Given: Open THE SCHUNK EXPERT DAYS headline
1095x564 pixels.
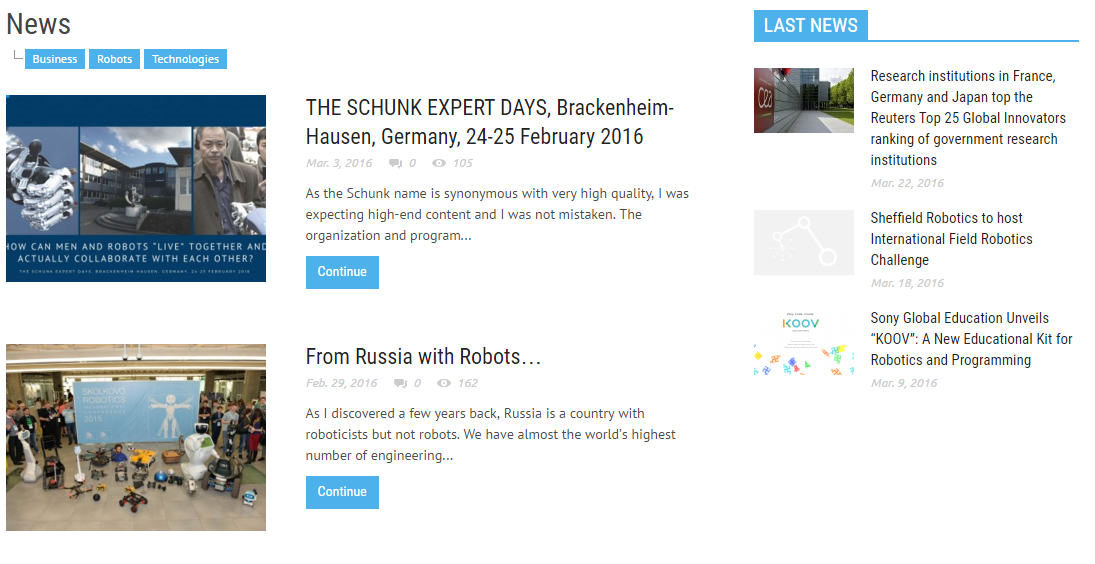Looking at the screenshot, I should pyautogui.click(x=490, y=122).
